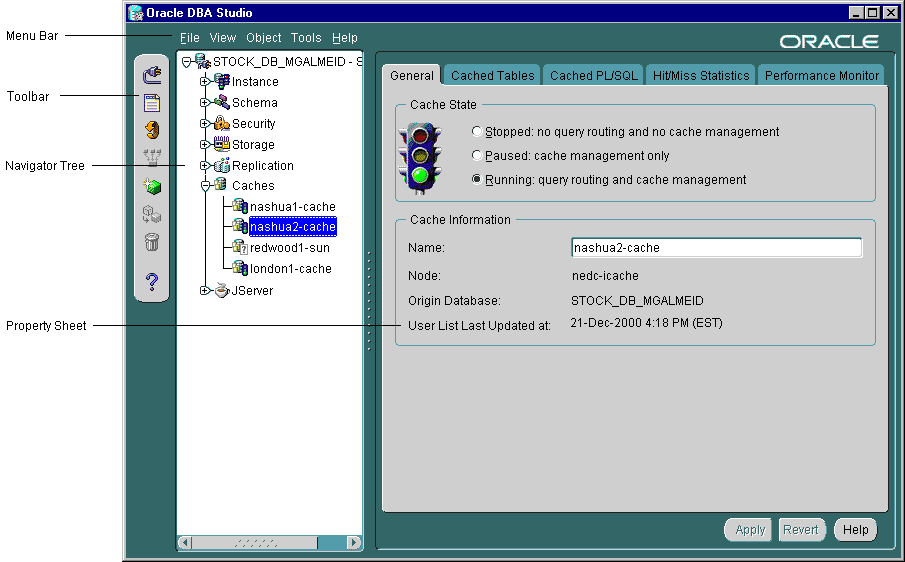Expand the Storage tree node

click(x=205, y=144)
